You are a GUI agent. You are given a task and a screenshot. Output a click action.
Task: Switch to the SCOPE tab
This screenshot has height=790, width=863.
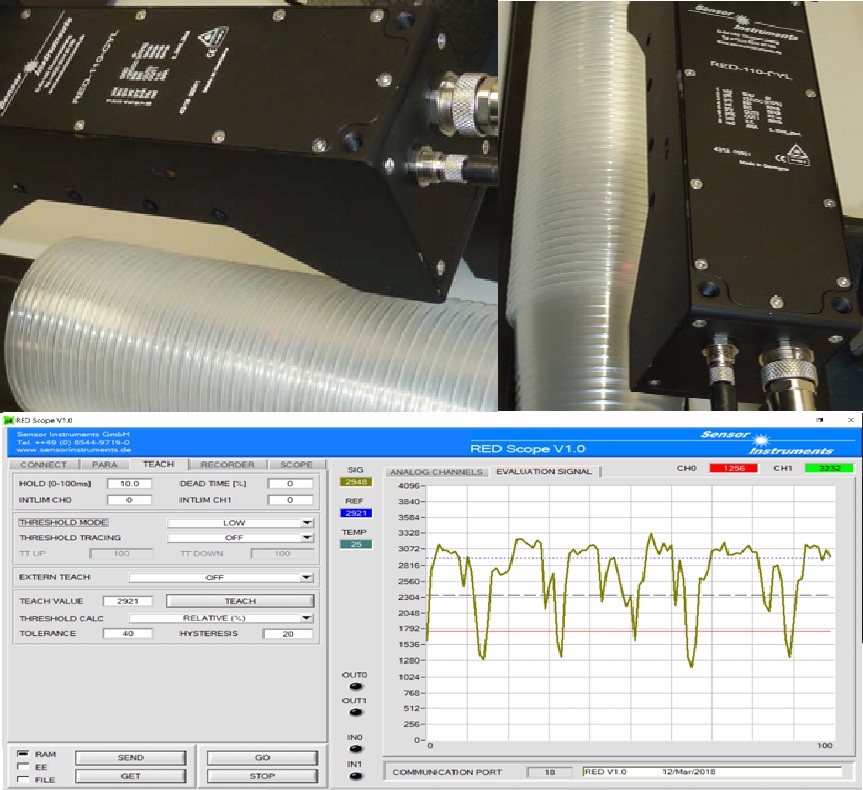coord(296,465)
